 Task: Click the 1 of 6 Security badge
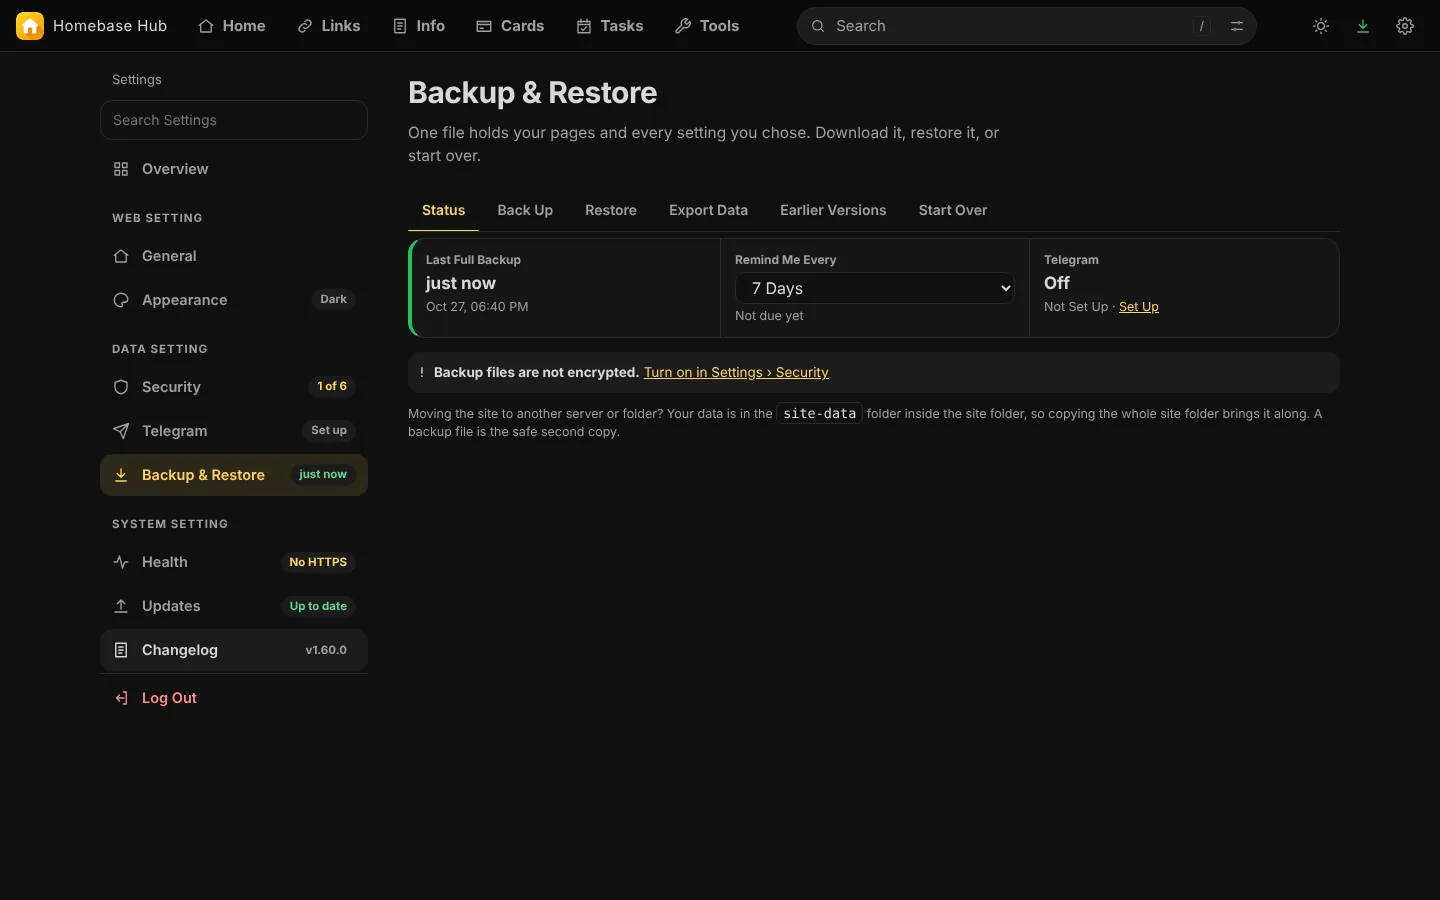point(332,386)
